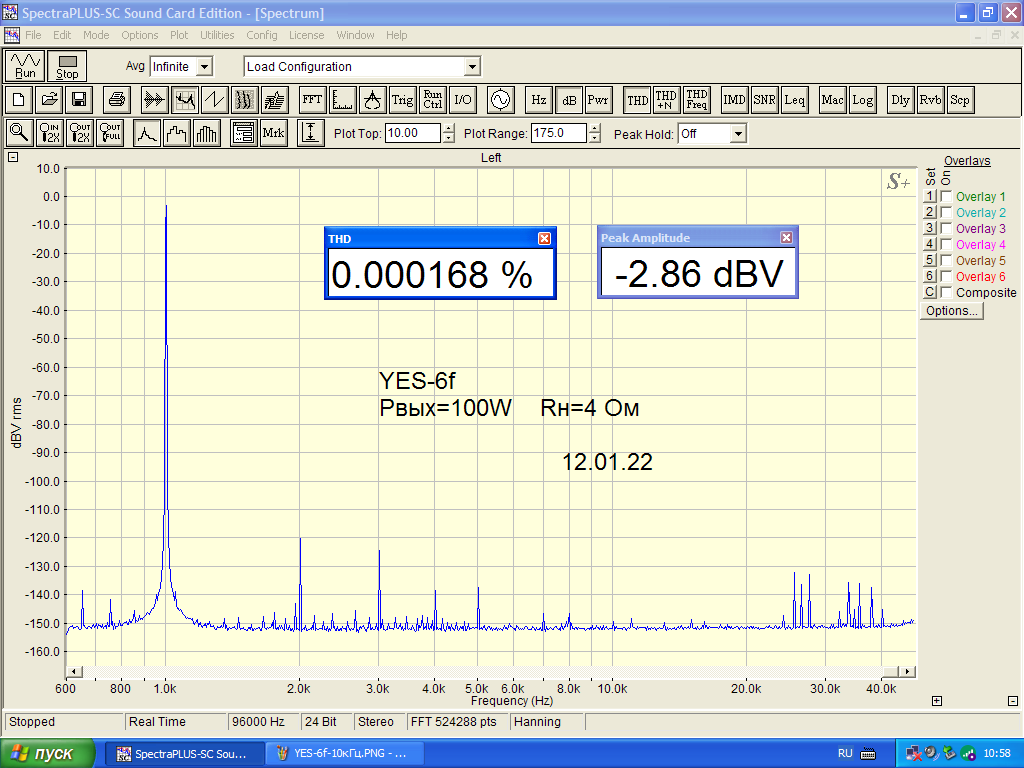Enable the Overlay 2 checkbox
The width and height of the screenshot is (1024, 768).
click(x=946, y=212)
